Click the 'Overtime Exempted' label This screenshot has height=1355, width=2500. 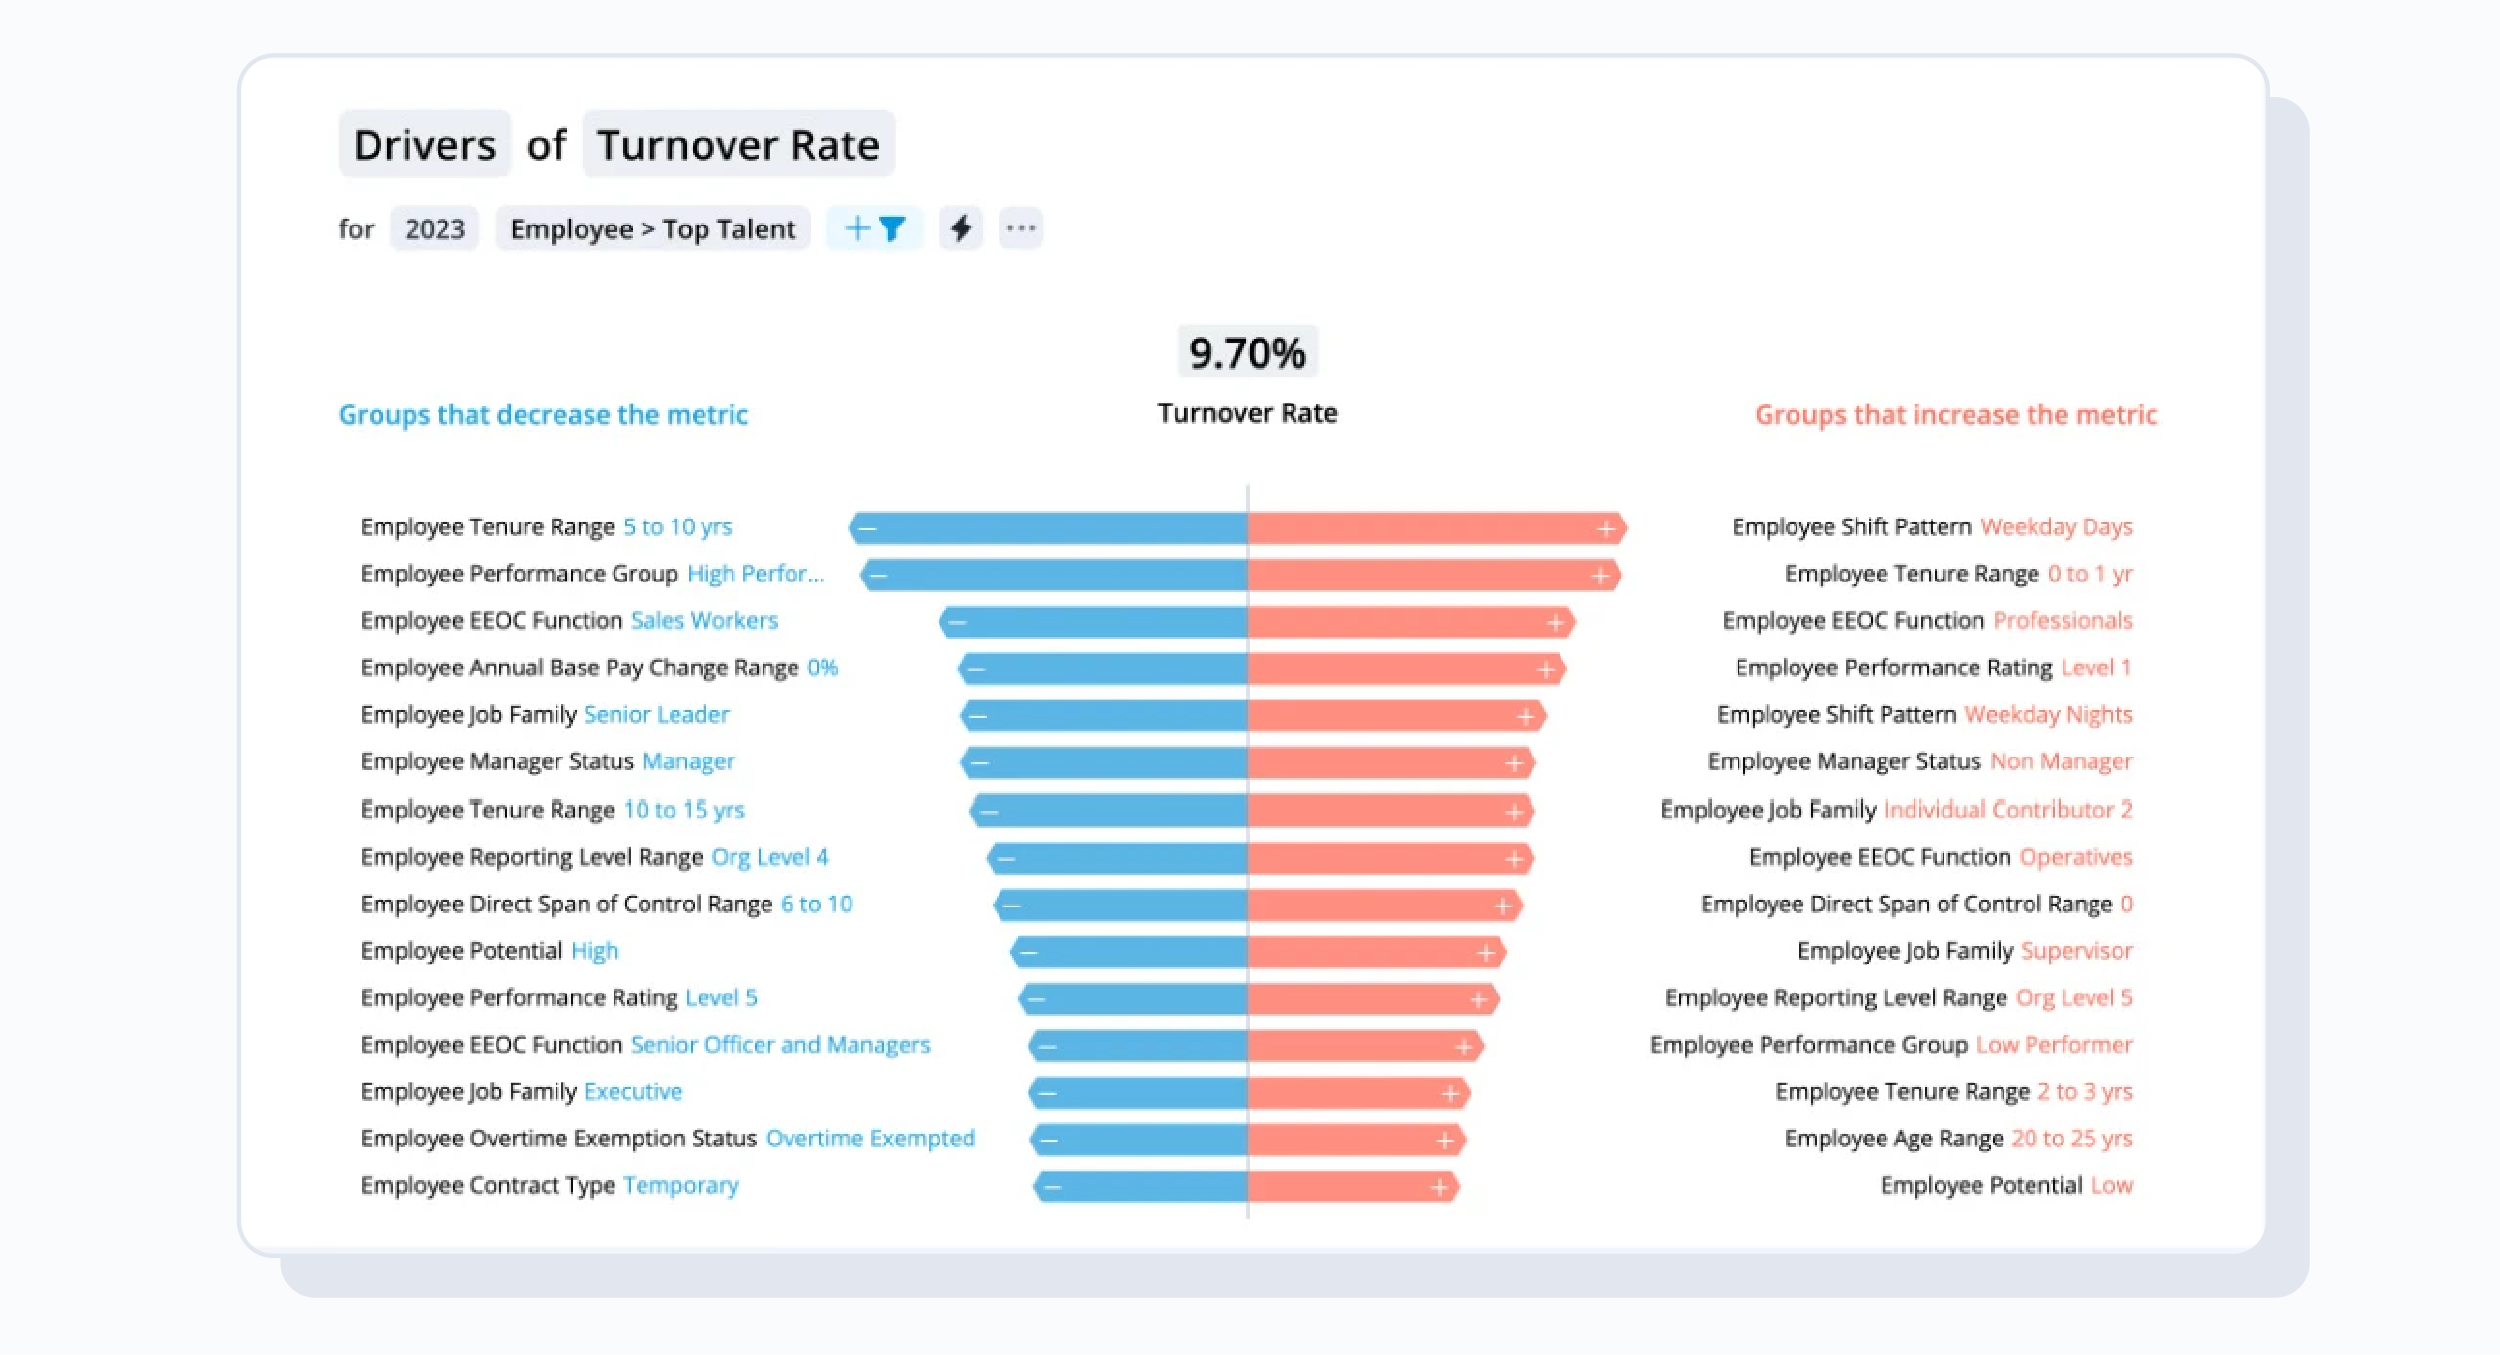[x=870, y=1138]
